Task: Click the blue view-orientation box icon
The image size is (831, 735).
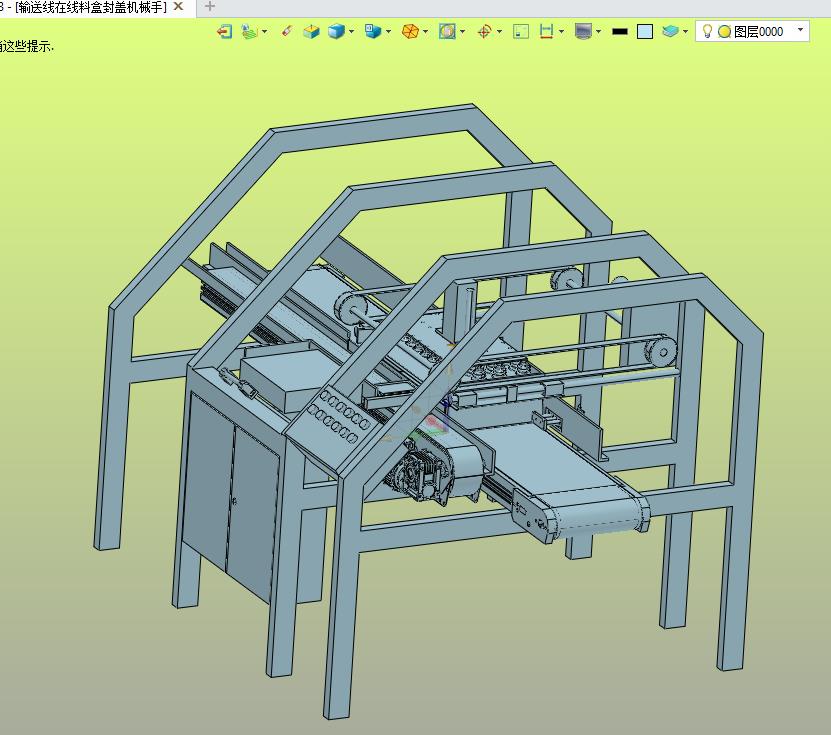Action: point(373,32)
